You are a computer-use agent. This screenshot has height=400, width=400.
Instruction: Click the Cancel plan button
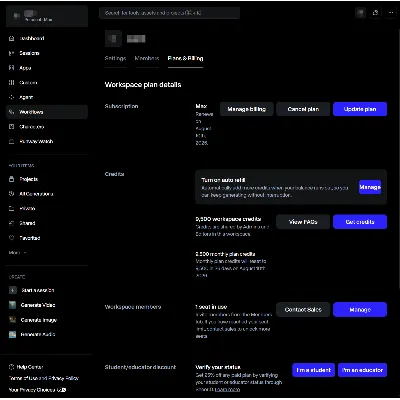(303, 109)
